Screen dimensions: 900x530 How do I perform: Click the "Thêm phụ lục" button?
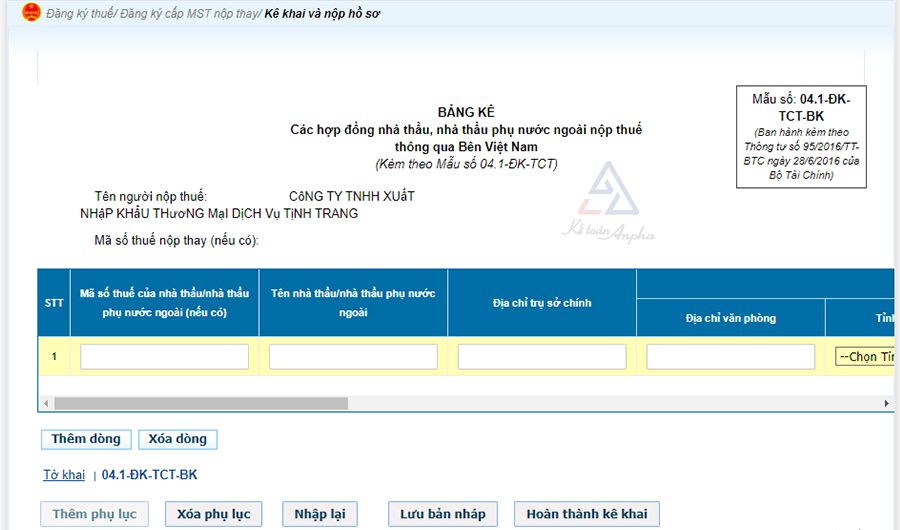tap(94, 514)
